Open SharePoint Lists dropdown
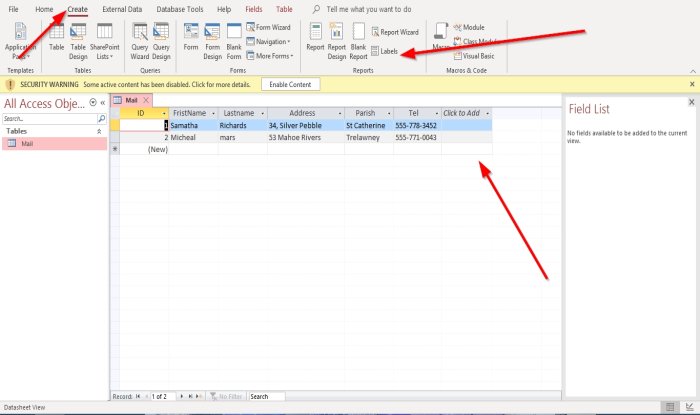This screenshot has height=415, width=700. coord(104,42)
